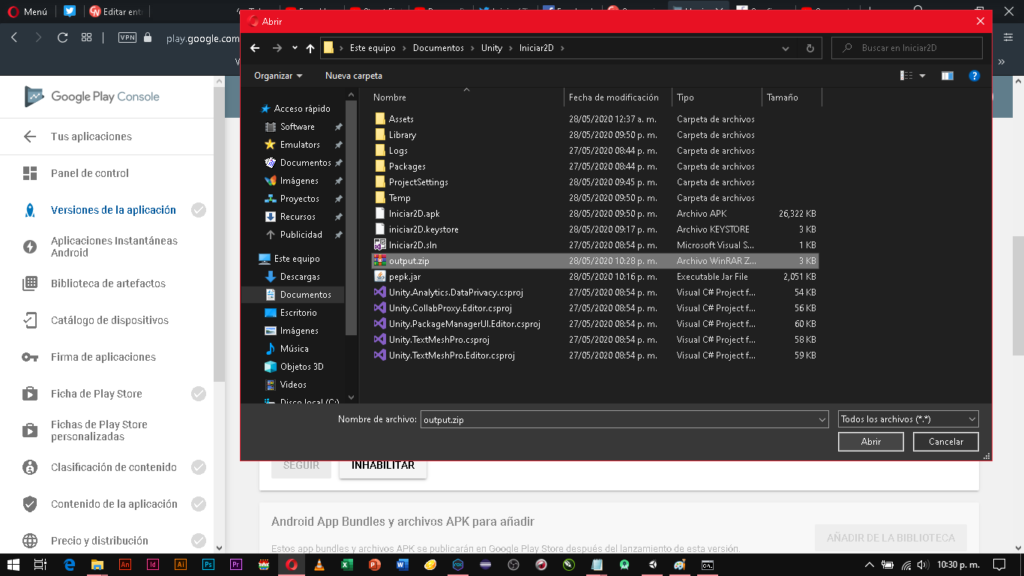1024x576 pixels.
Task: Select the pepk.jar file
Action: pyautogui.click(x=404, y=276)
